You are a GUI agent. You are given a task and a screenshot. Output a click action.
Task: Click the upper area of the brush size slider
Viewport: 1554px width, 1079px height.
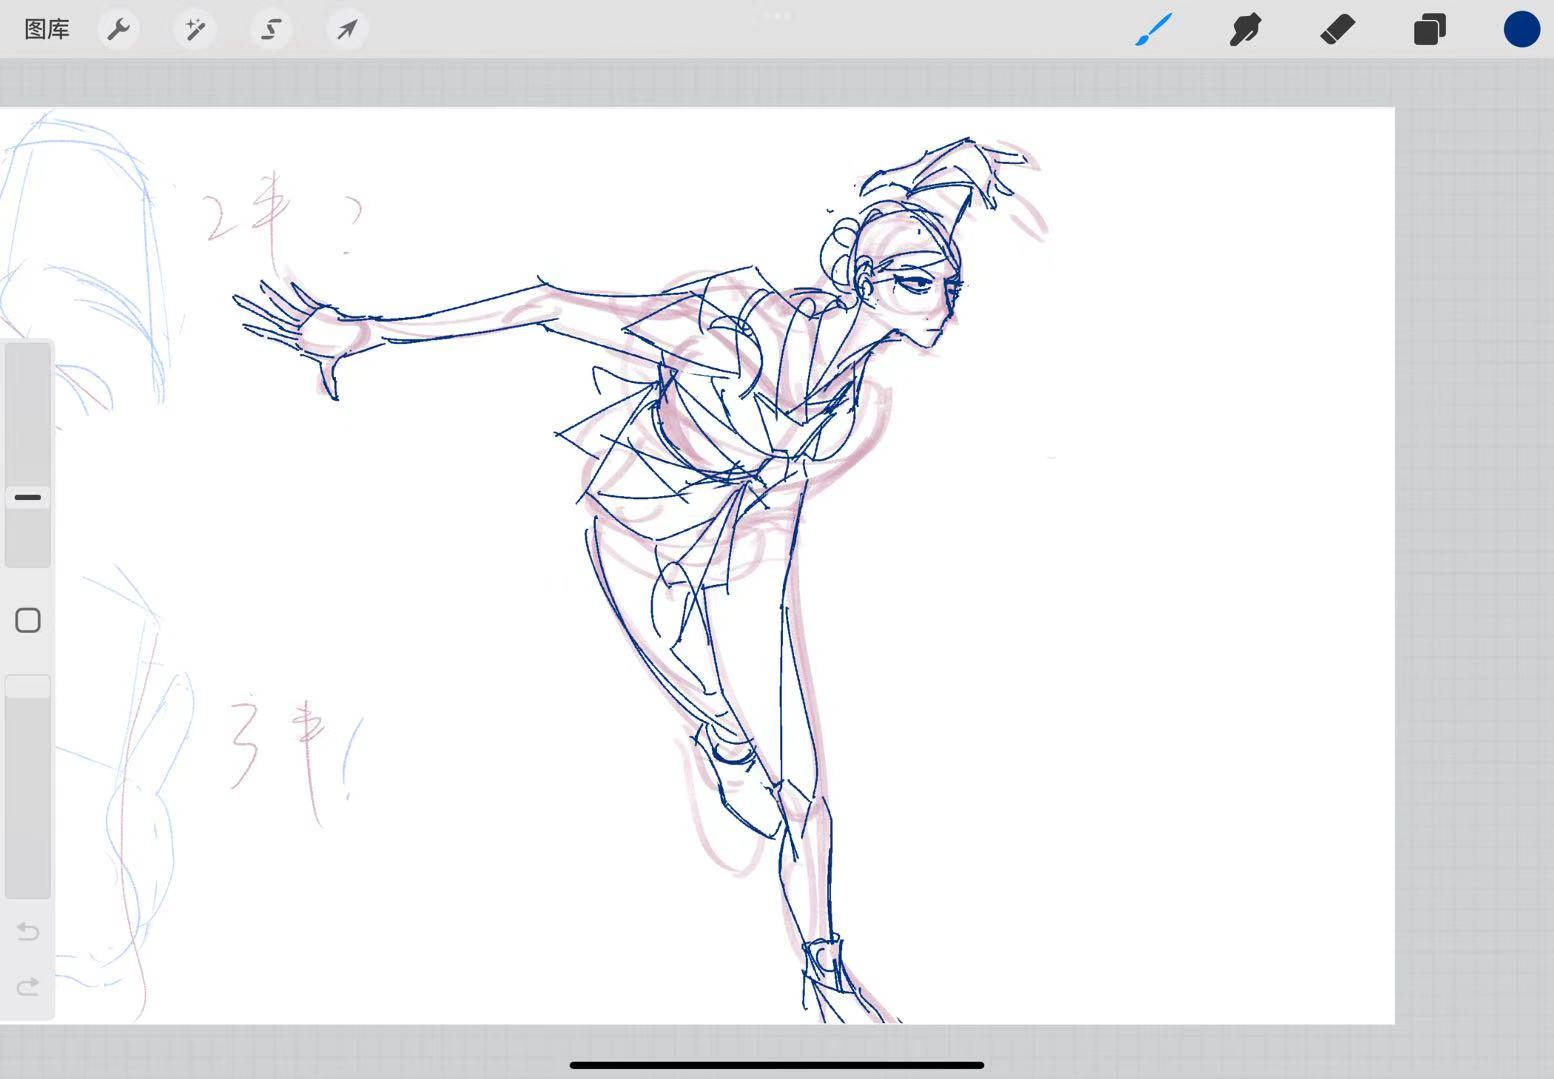(x=28, y=400)
